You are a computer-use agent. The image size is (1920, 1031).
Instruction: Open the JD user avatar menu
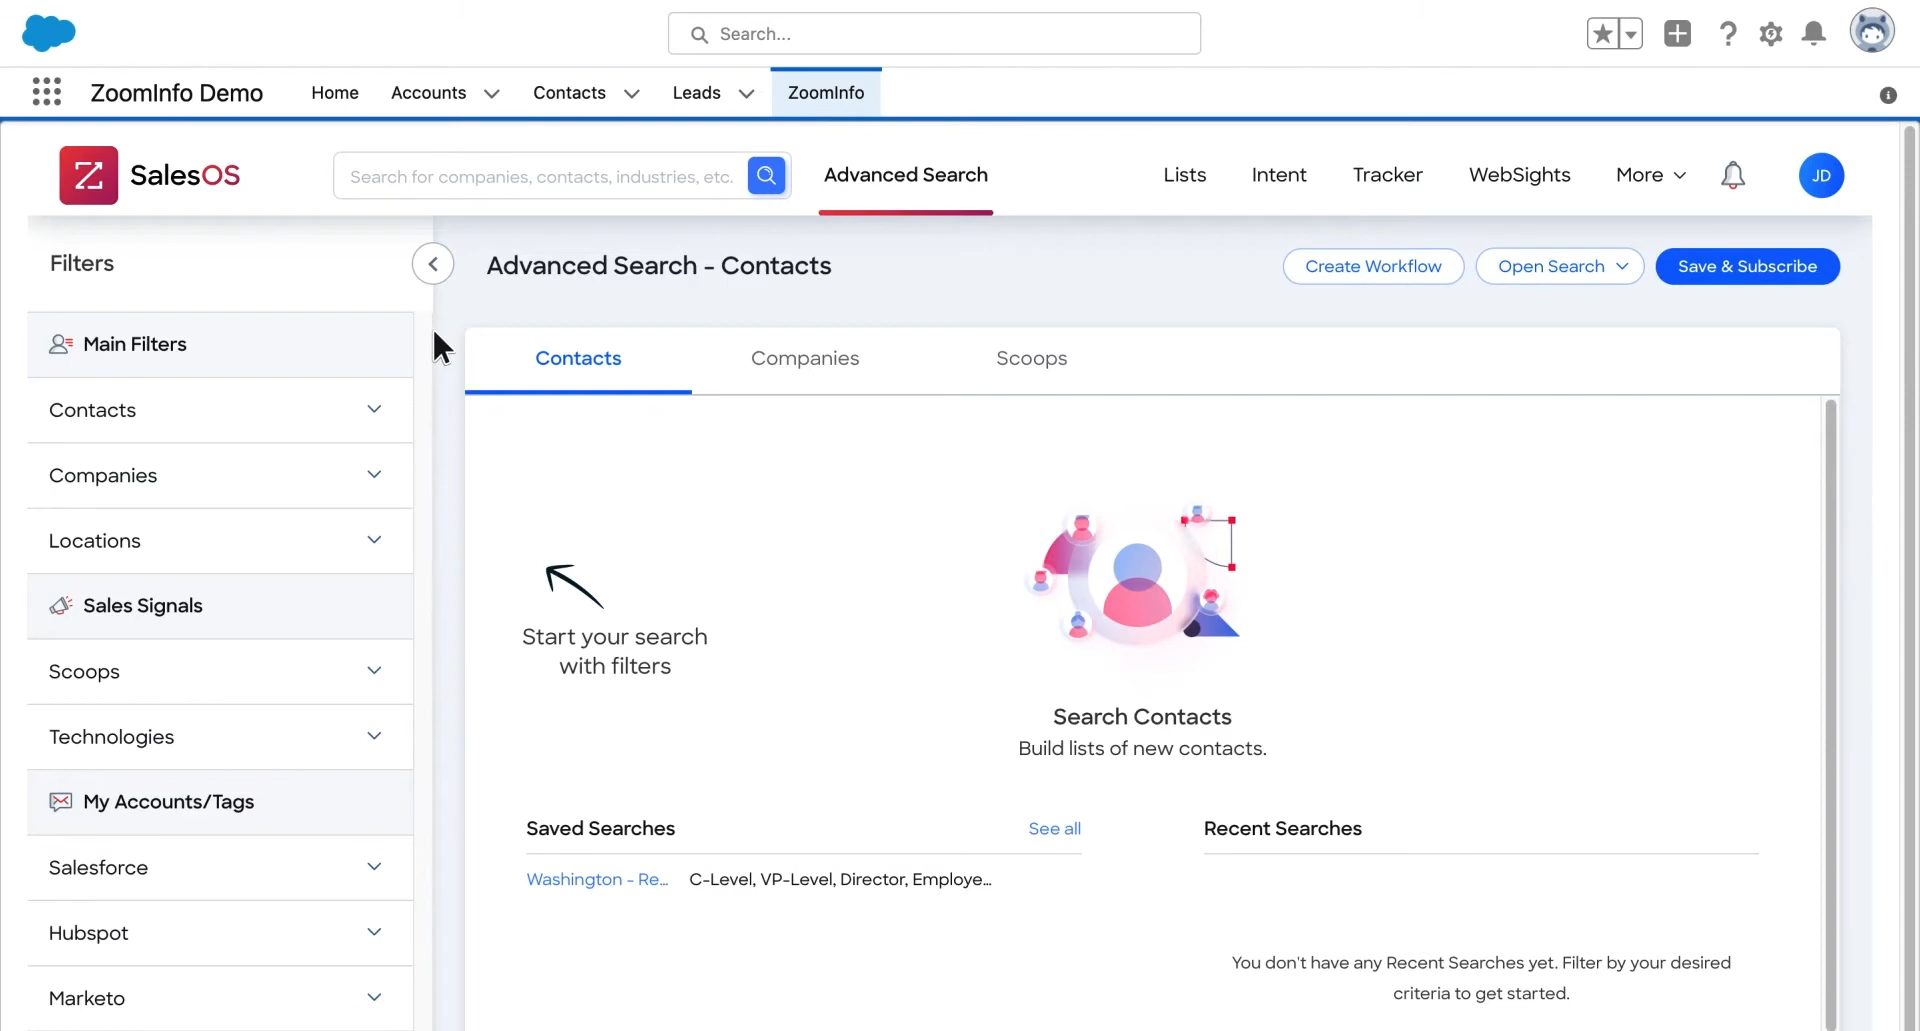[1821, 176]
